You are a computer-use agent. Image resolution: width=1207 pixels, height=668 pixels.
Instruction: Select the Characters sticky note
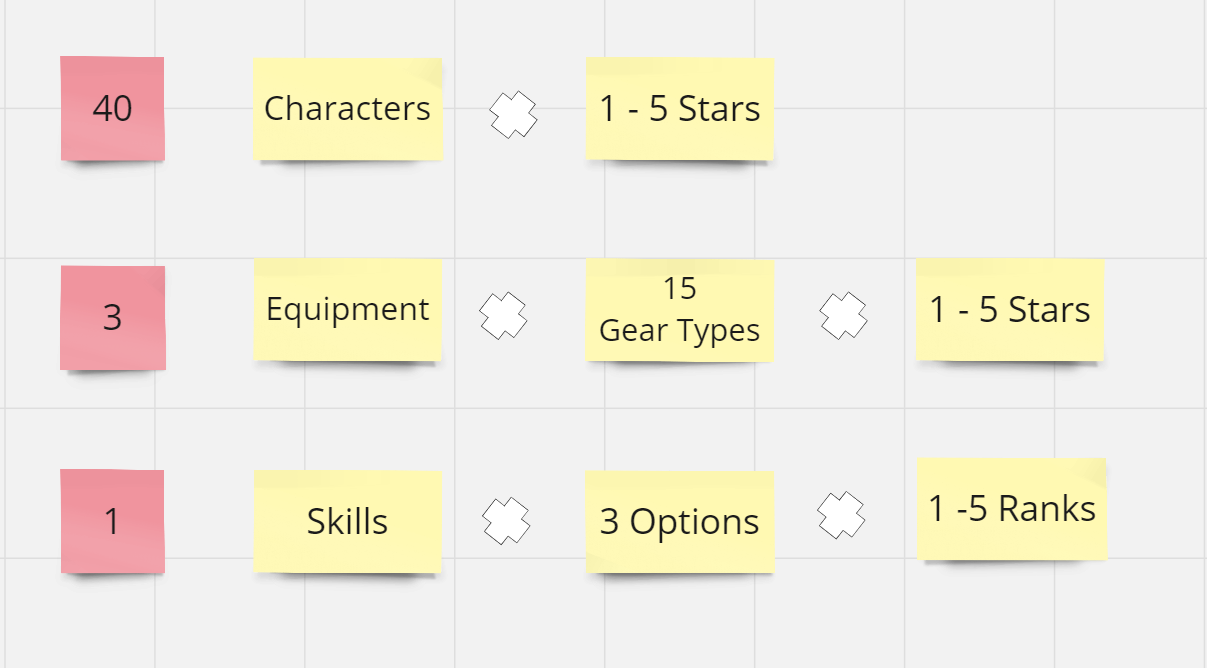point(347,109)
